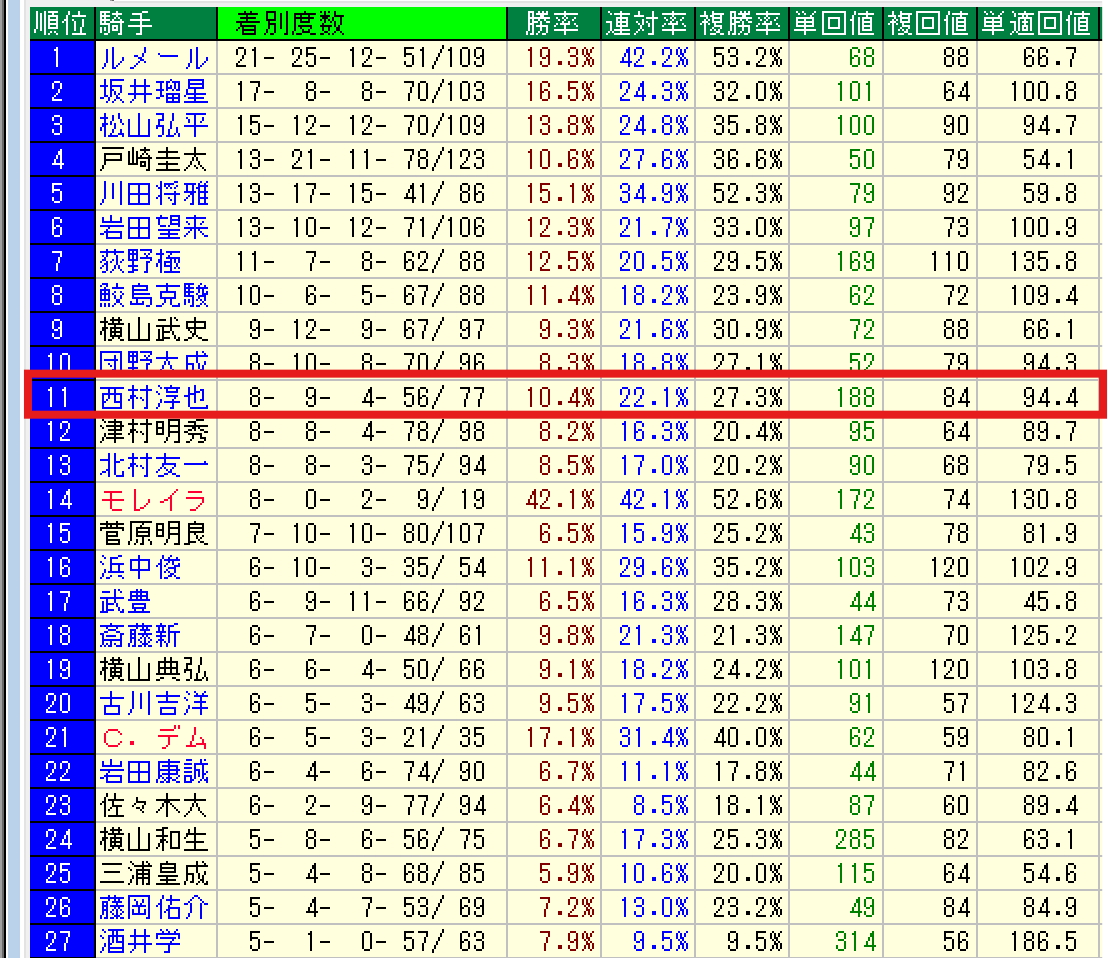
Task: Open jockey C.デム entry
Action: click(x=154, y=738)
